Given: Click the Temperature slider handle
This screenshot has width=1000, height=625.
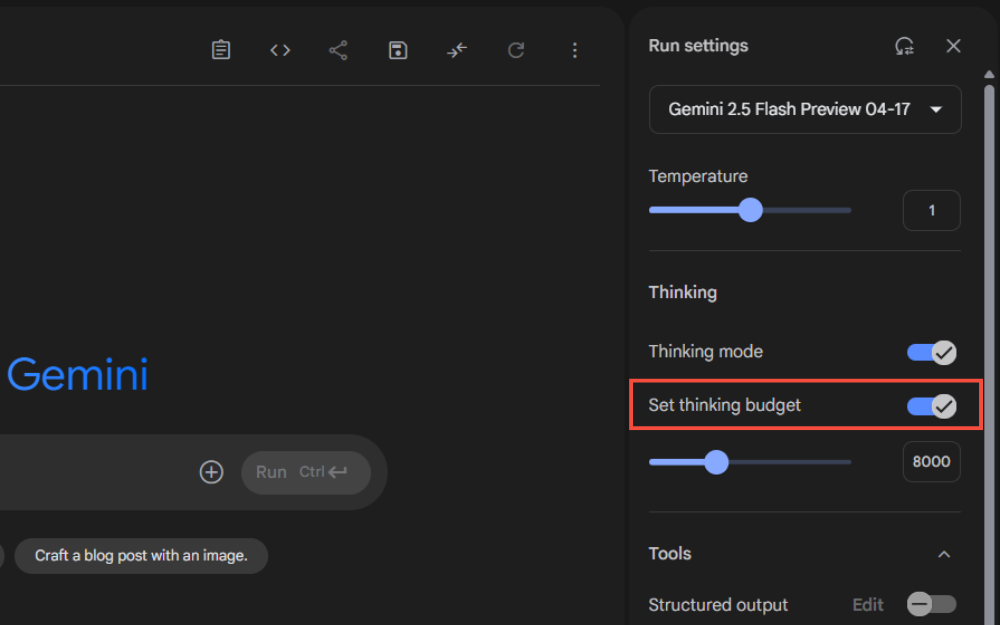Looking at the screenshot, I should pyautogui.click(x=751, y=210).
